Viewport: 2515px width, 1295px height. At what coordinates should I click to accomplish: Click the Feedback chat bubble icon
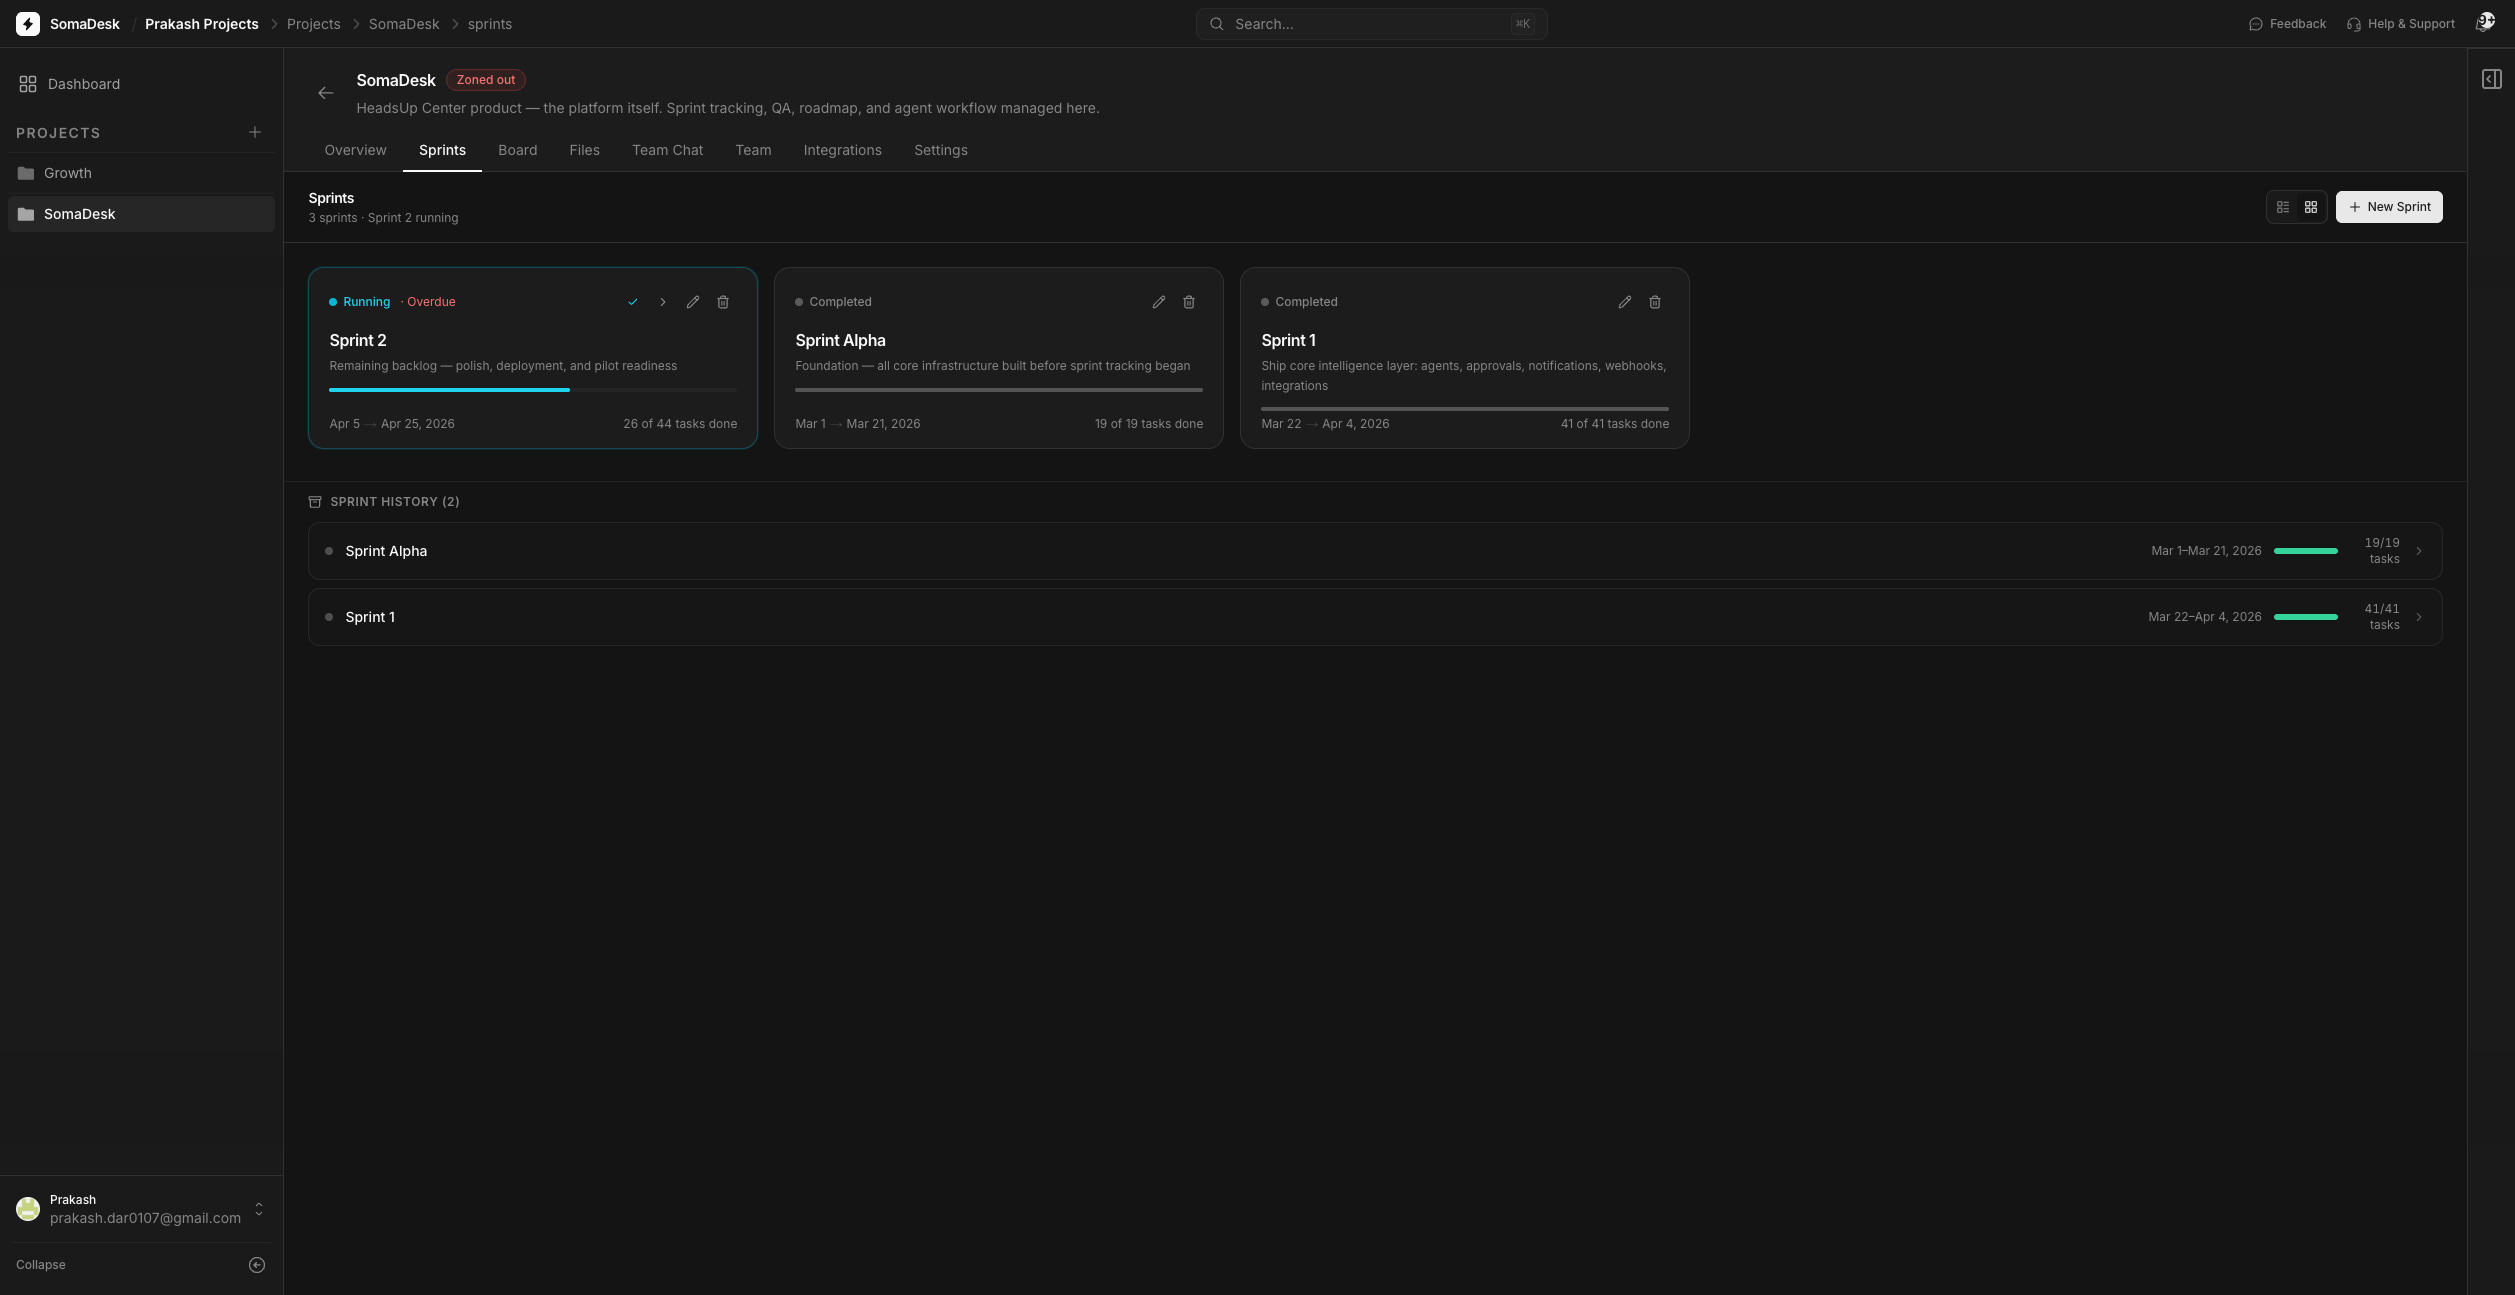coord(2256,24)
